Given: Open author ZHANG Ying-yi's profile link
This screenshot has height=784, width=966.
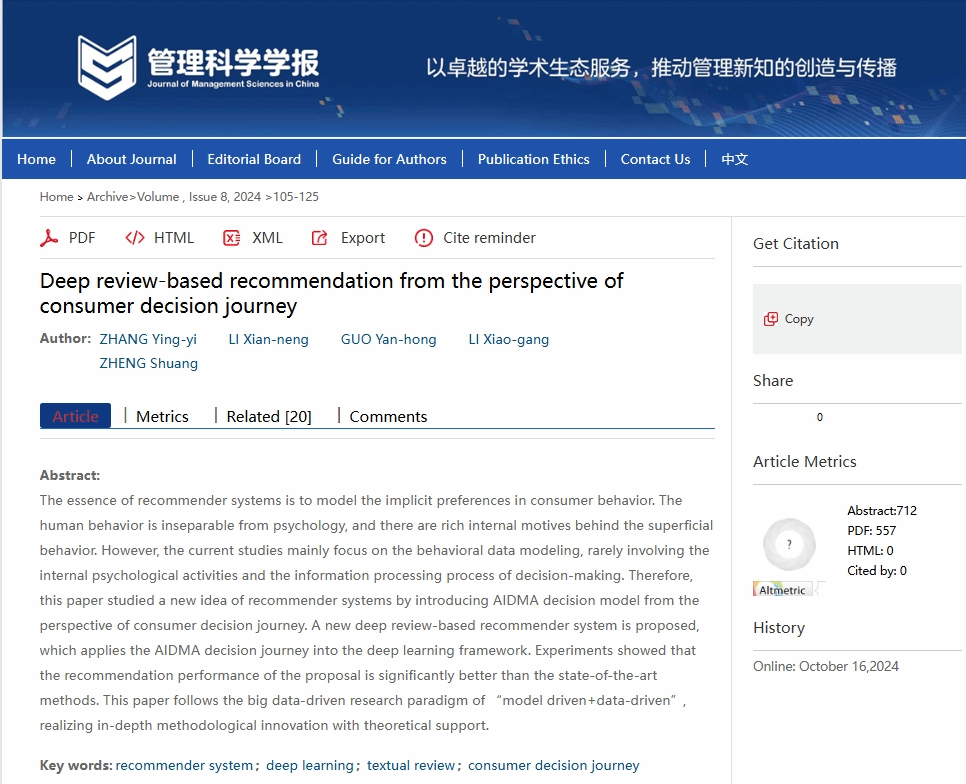Looking at the screenshot, I should click(x=148, y=339).
